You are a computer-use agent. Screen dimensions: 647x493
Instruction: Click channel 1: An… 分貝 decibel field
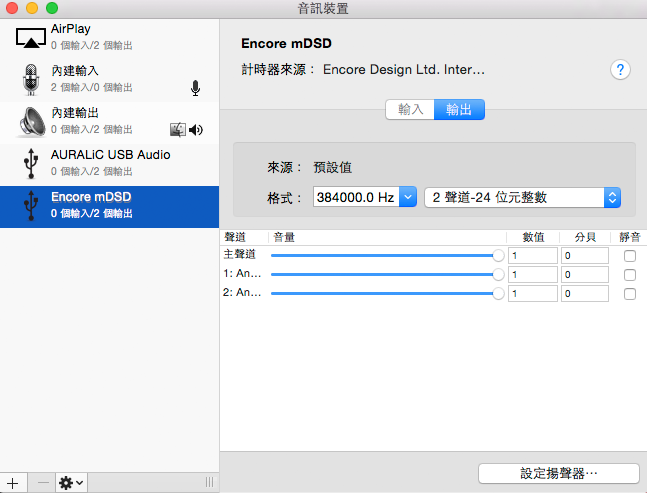click(x=584, y=275)
